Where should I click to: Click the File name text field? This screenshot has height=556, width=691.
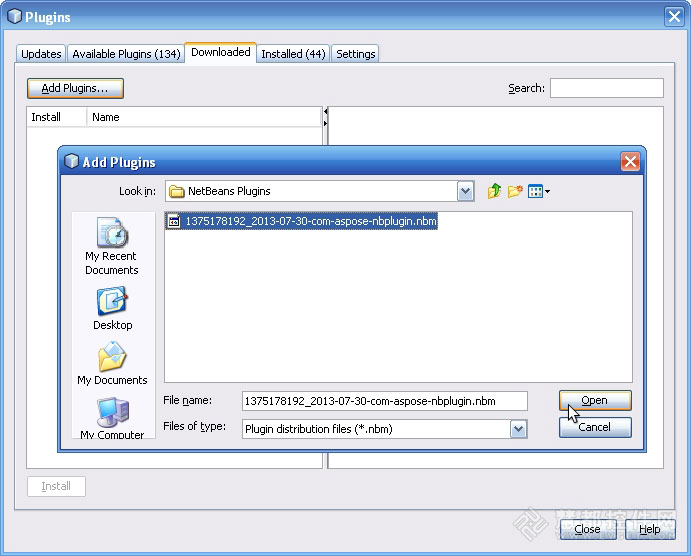pos(384,401)
